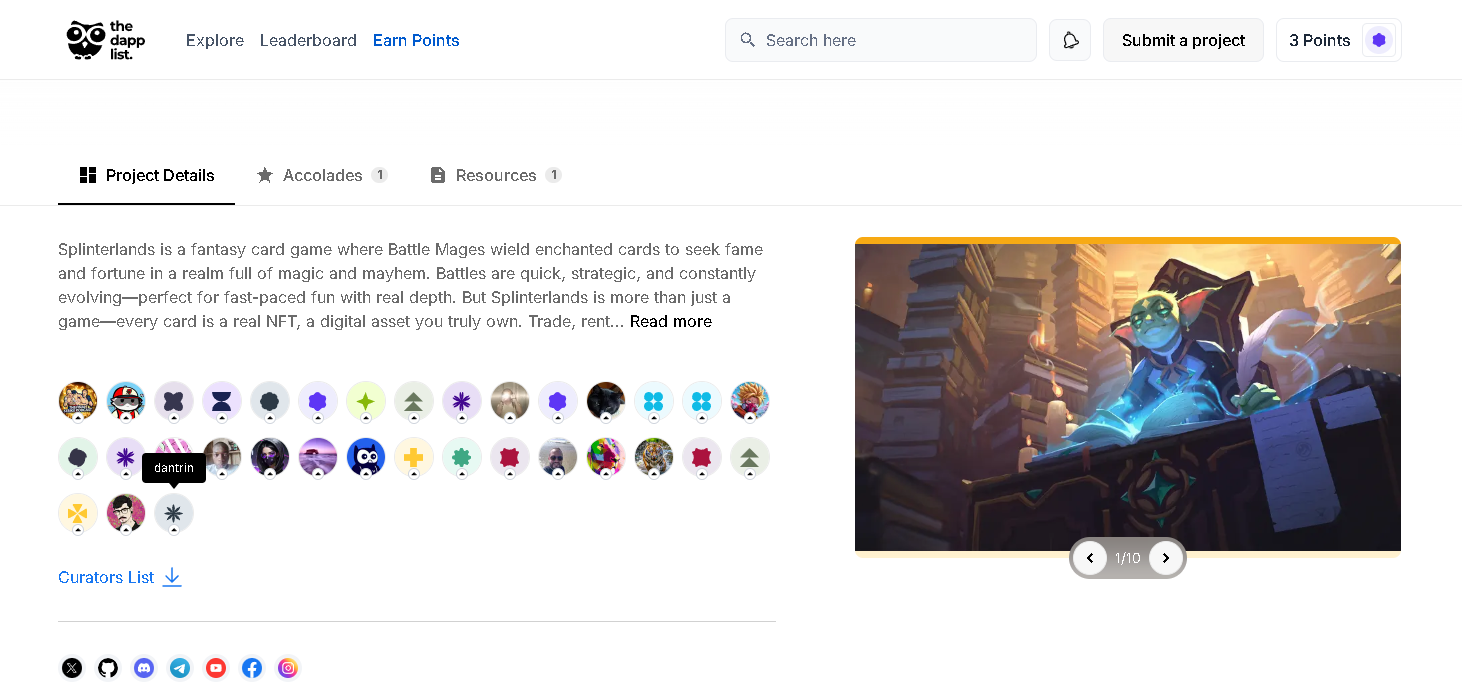Click the colorful lion art avatar
Image resolution: width=1462 pixels, height=687 pixels.
click(606, 457)
